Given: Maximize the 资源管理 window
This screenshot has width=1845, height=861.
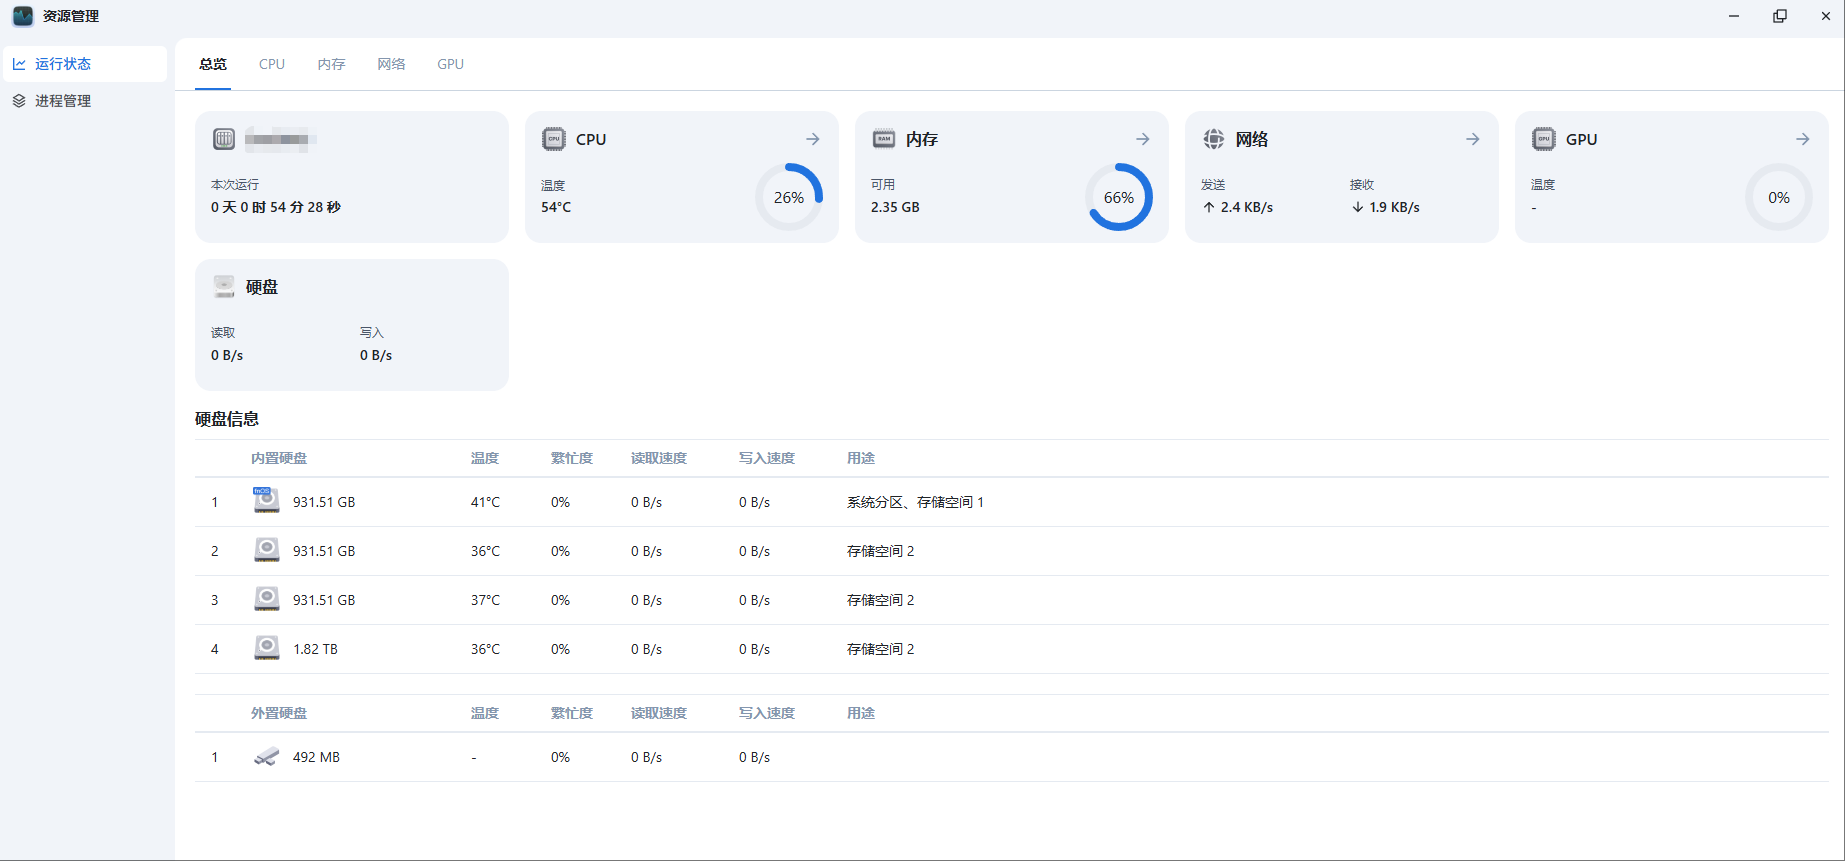Looking at the screenshot, I should (1780, 16).
